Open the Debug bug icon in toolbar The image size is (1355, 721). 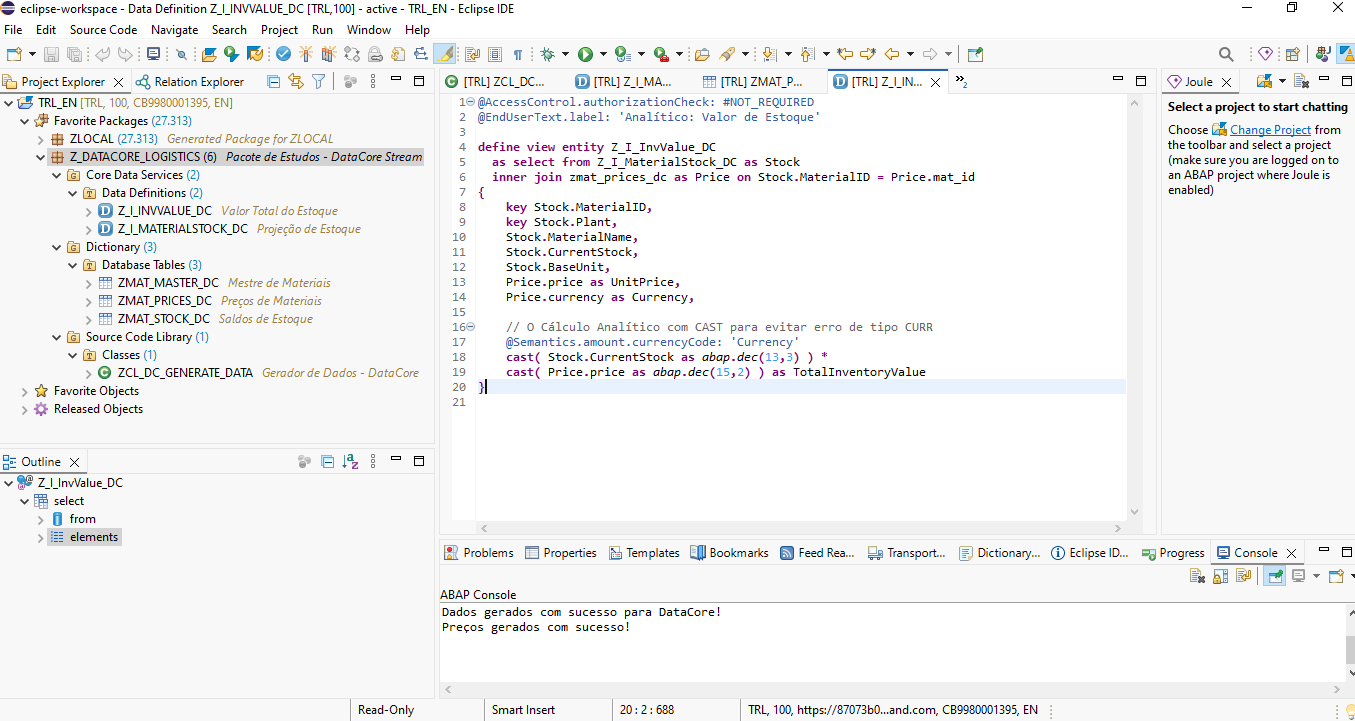coord(547,54)
